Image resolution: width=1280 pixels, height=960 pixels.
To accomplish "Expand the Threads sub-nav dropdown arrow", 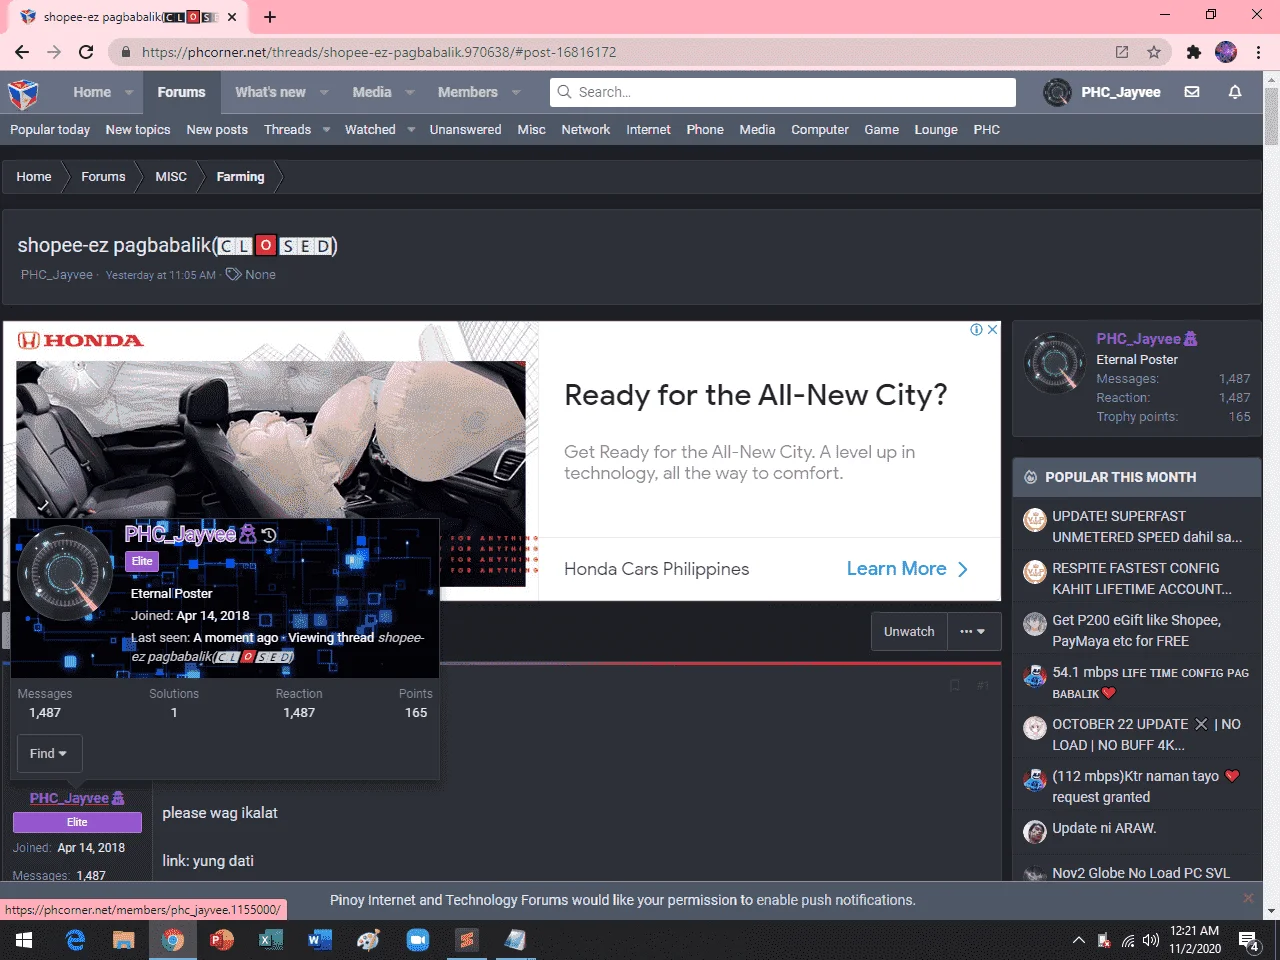I will point(326,130).
